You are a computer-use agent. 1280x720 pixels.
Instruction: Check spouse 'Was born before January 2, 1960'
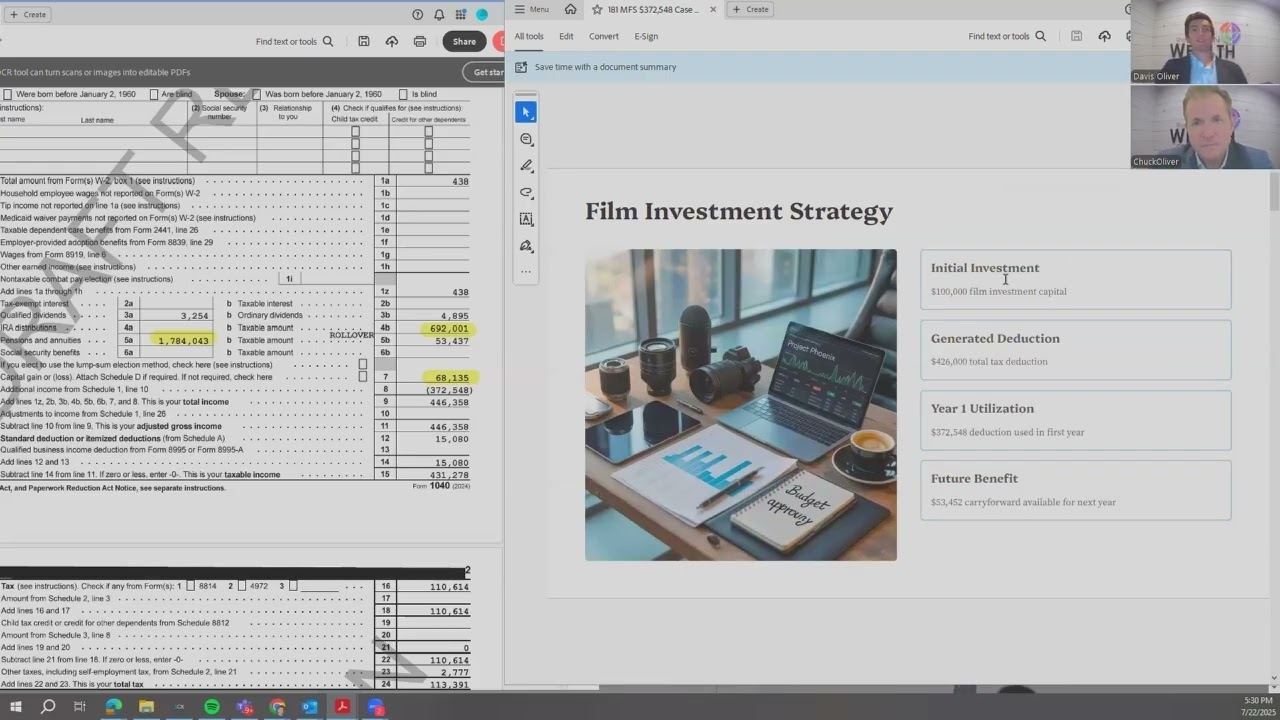(257, 94)
